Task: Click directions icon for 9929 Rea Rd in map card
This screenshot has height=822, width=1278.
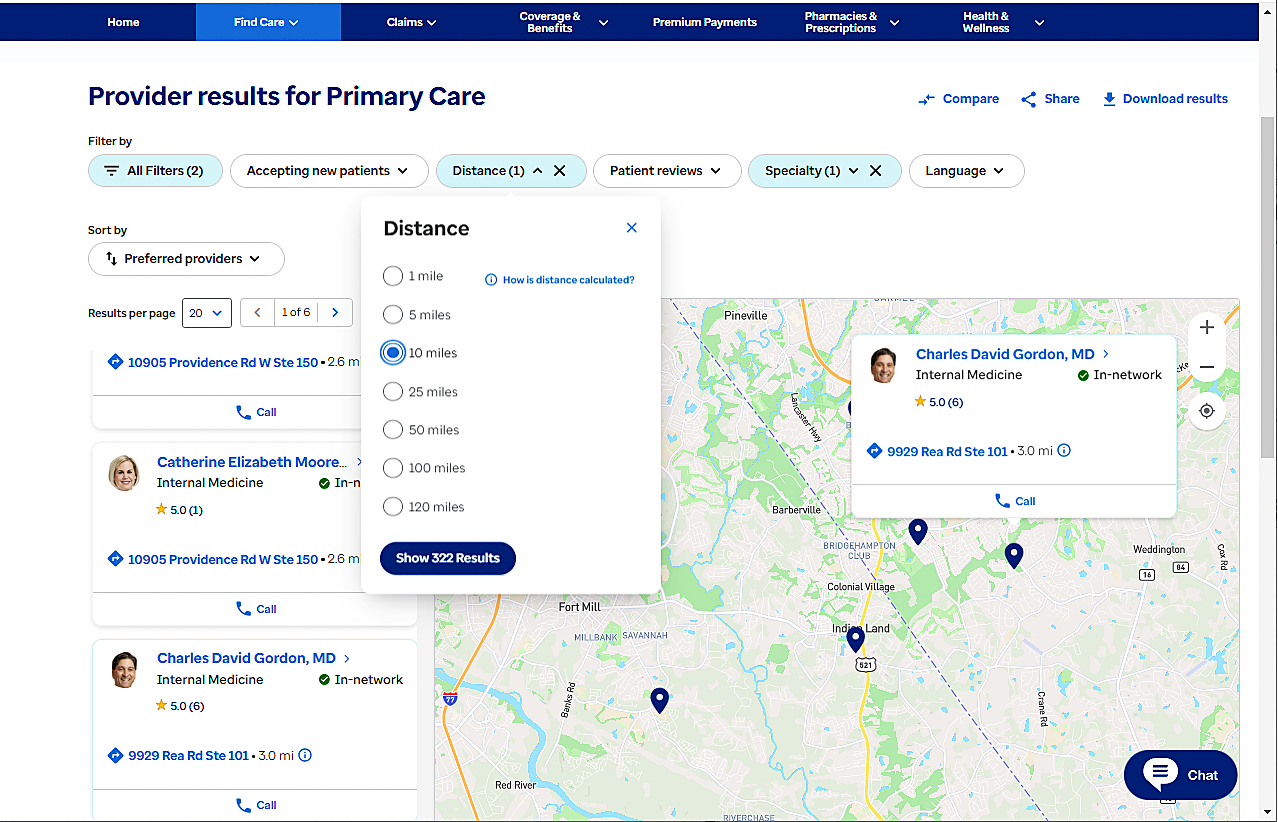Action: coord(874,451)
